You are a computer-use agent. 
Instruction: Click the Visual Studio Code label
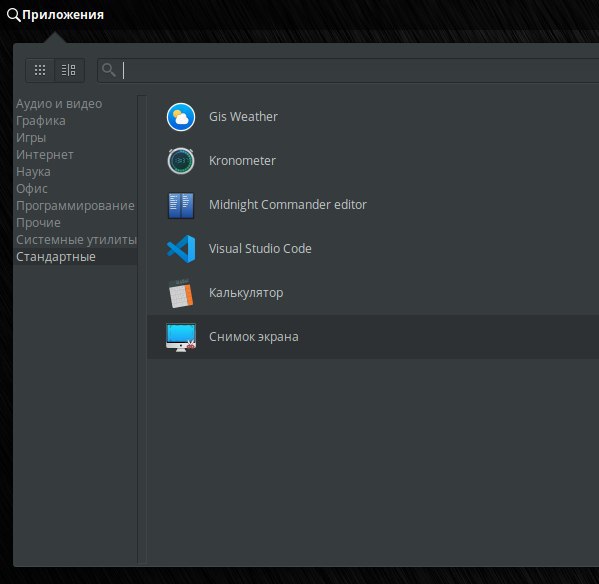[x=260, y=249]
